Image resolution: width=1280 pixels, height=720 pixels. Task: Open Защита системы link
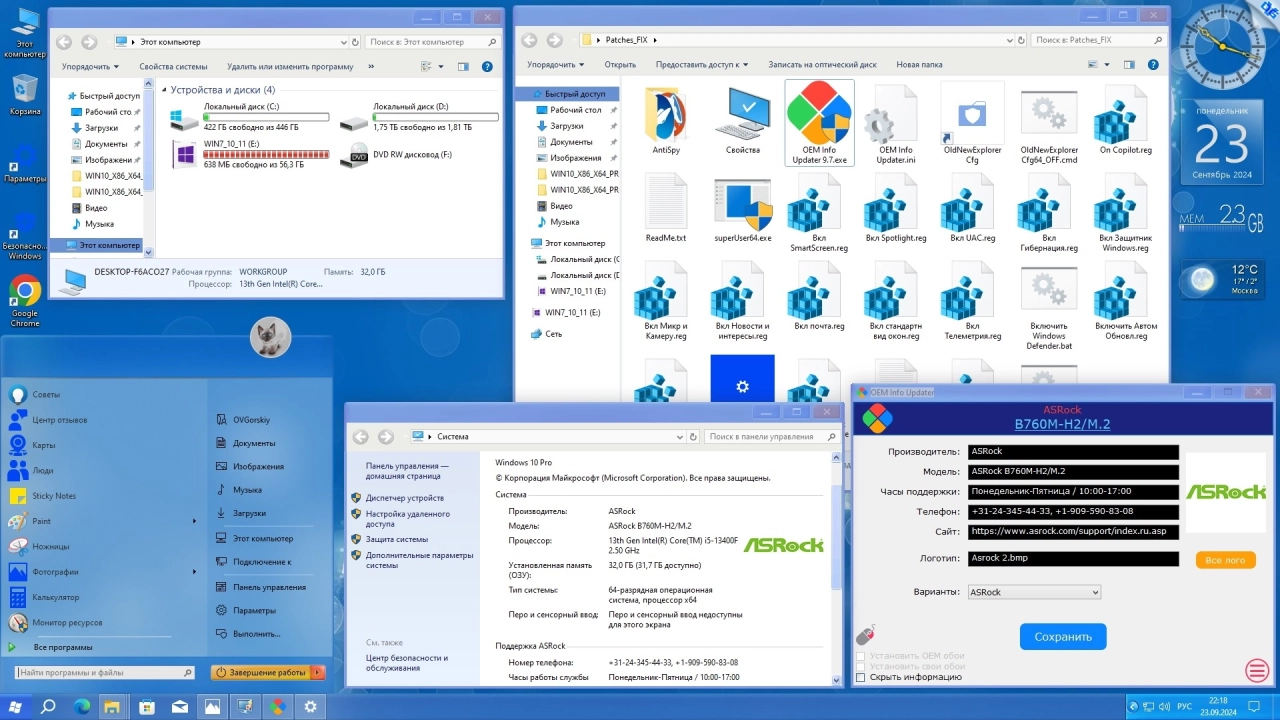pyautogui.click(x=396, y=539)
